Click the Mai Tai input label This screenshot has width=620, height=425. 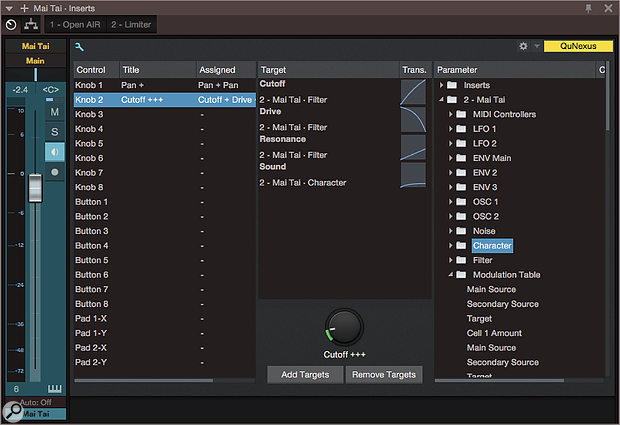(x=36, y=46)
